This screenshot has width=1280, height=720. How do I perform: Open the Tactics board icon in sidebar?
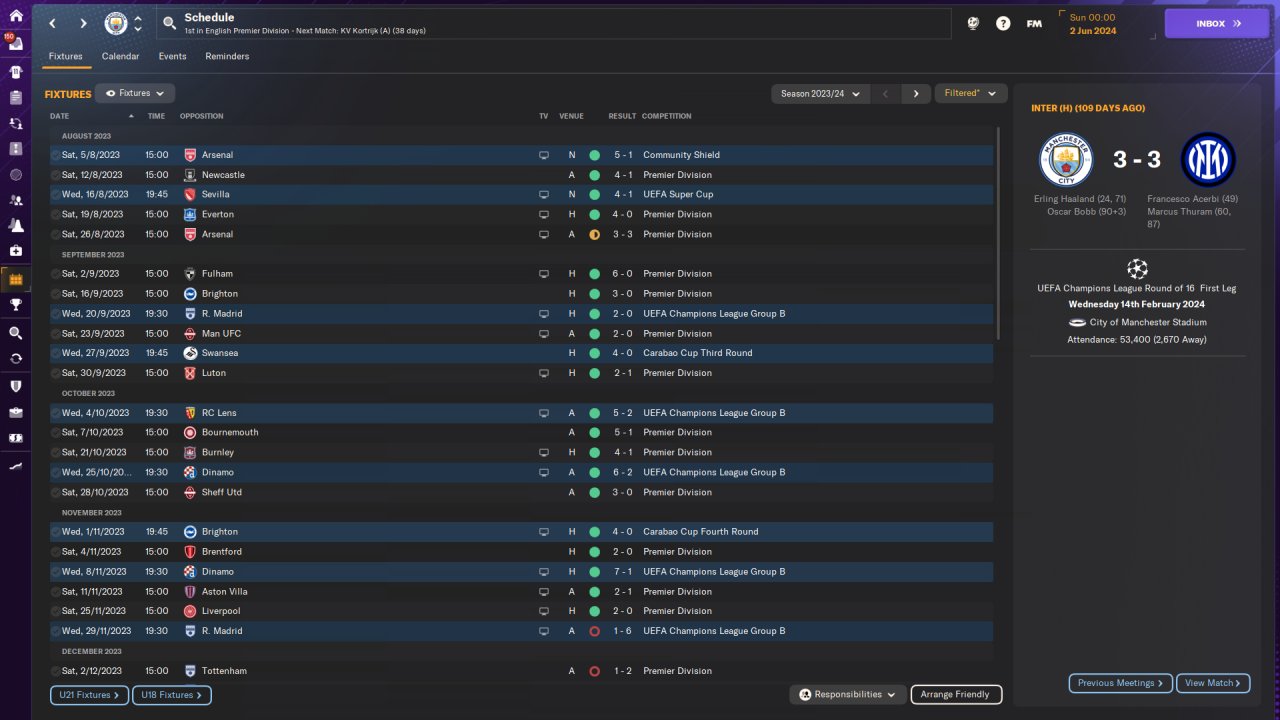click(x=15, y=149)
